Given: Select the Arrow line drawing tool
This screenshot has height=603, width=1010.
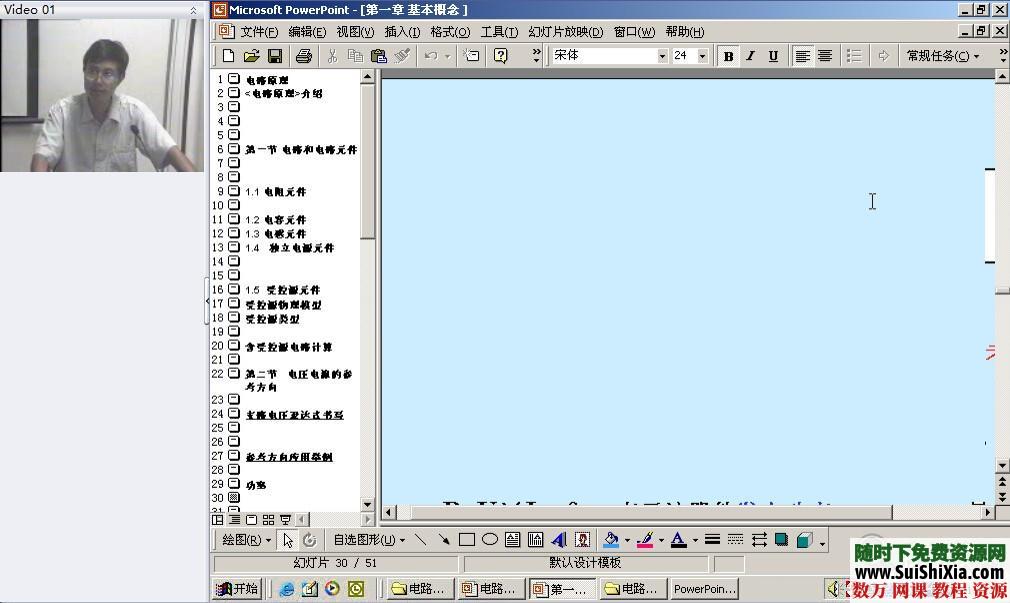Looking at the screenshot, I should click(443, 540).
